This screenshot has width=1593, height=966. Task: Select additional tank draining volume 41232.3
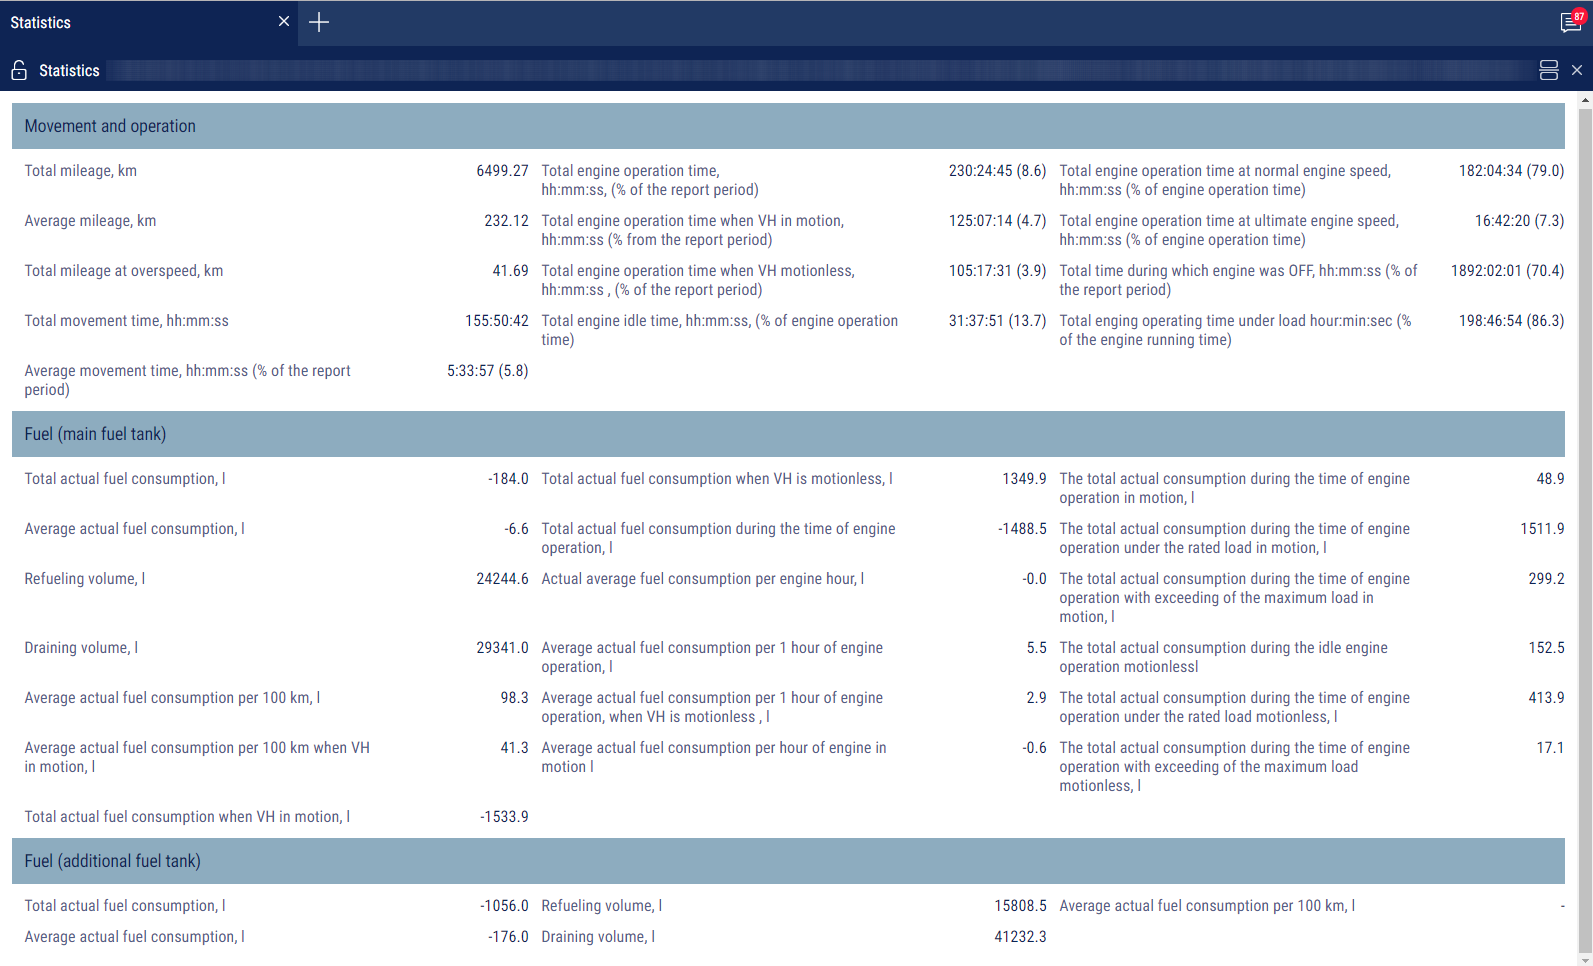tap(1020, 937)
